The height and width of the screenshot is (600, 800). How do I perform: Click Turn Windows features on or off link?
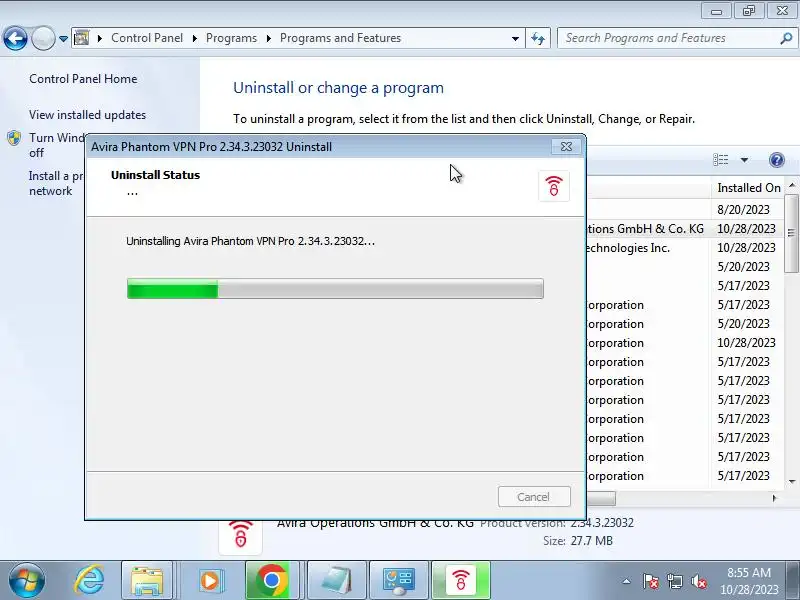click(57, 145)
